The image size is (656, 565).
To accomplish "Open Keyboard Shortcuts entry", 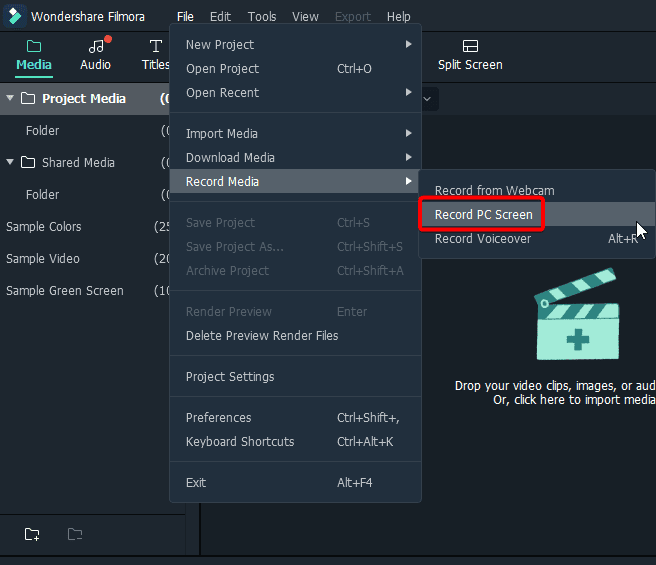I will [295, 442].
